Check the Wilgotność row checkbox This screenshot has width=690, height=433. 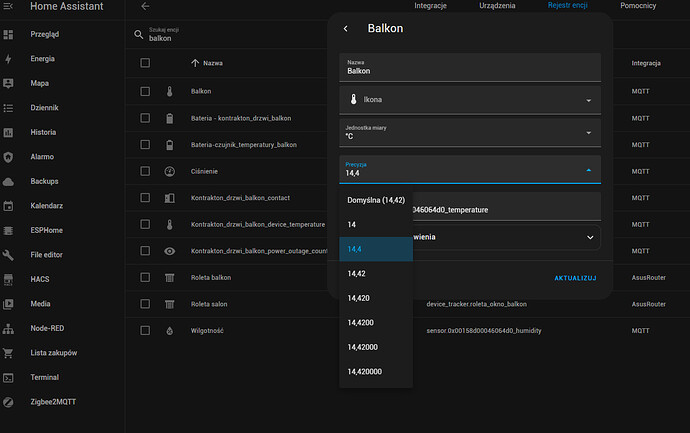click(x=145, y=330)
